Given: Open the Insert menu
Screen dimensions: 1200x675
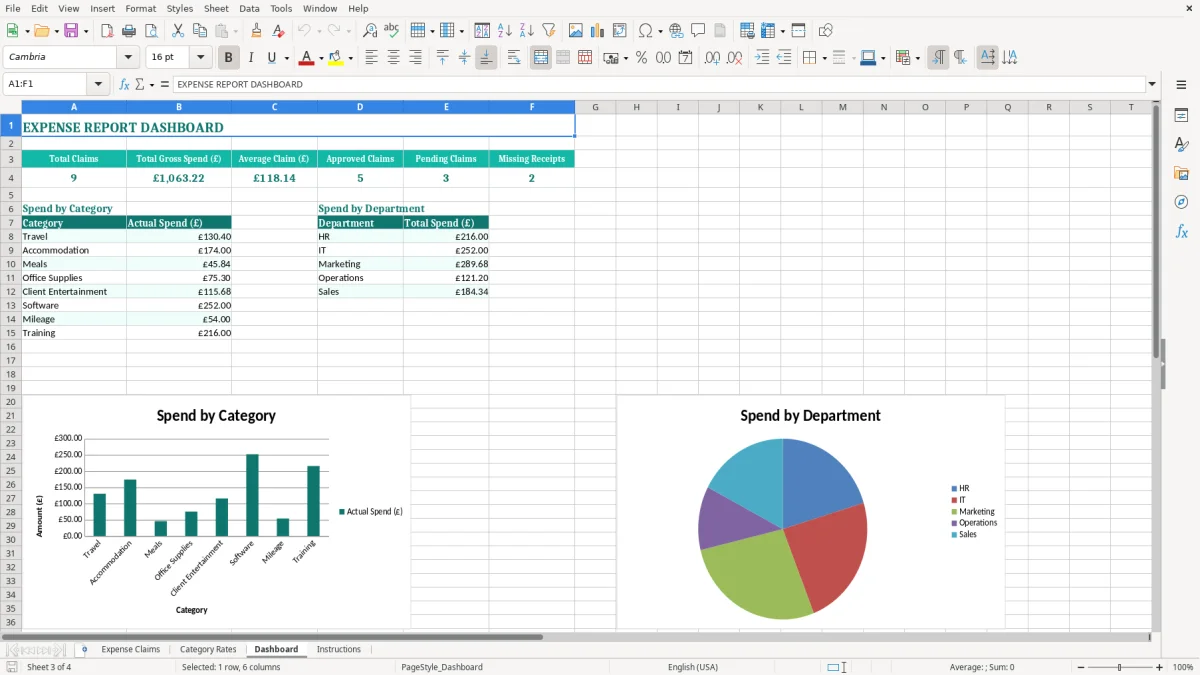Looking at the screenshot, I should 102,8.
